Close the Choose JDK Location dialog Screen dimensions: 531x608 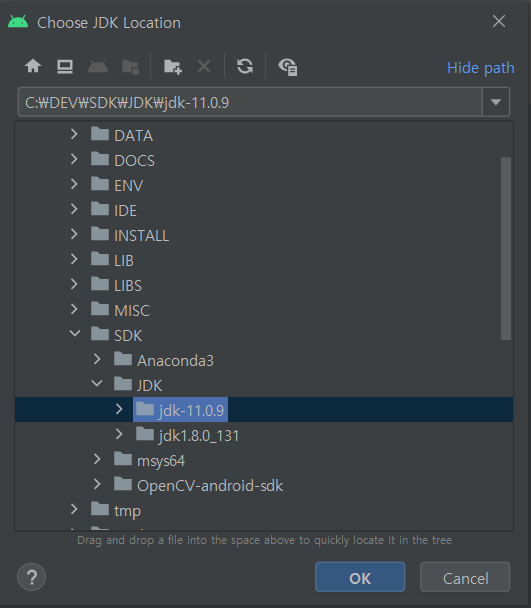click(499, 21)
